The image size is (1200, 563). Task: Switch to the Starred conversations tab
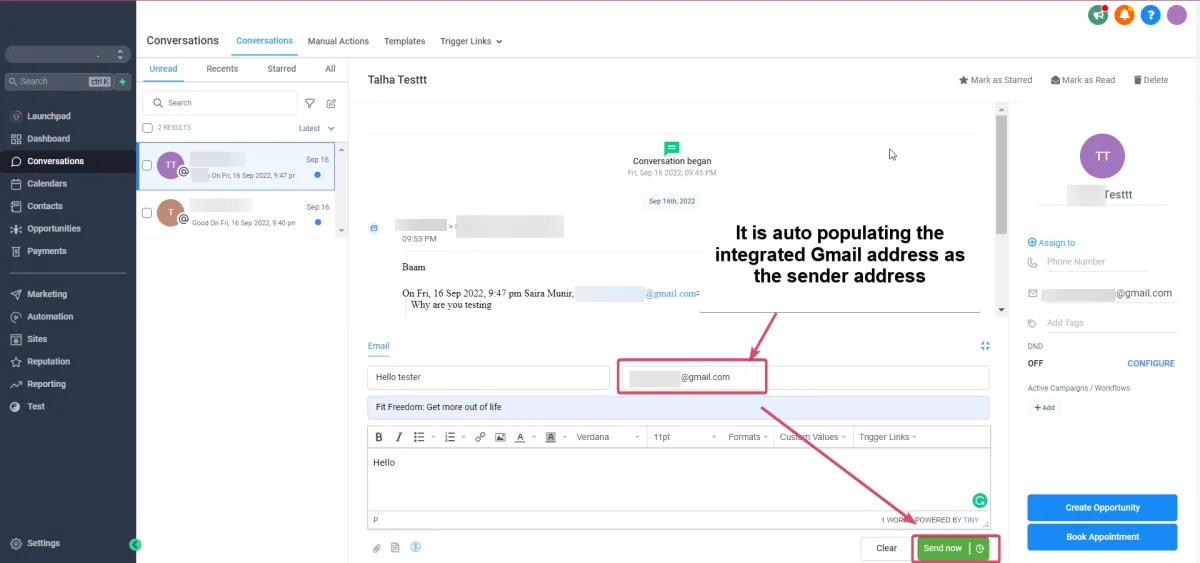(281, 69)
